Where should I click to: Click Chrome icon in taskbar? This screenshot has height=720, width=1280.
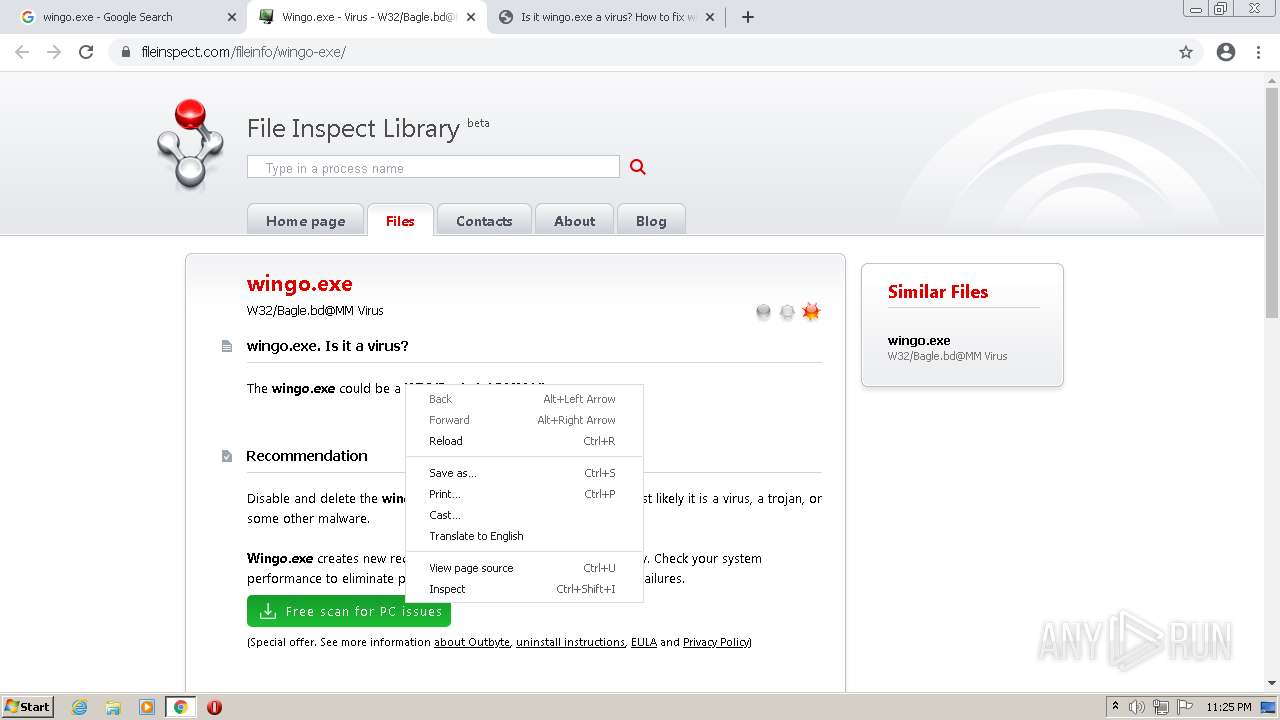[x=180, y=707]
